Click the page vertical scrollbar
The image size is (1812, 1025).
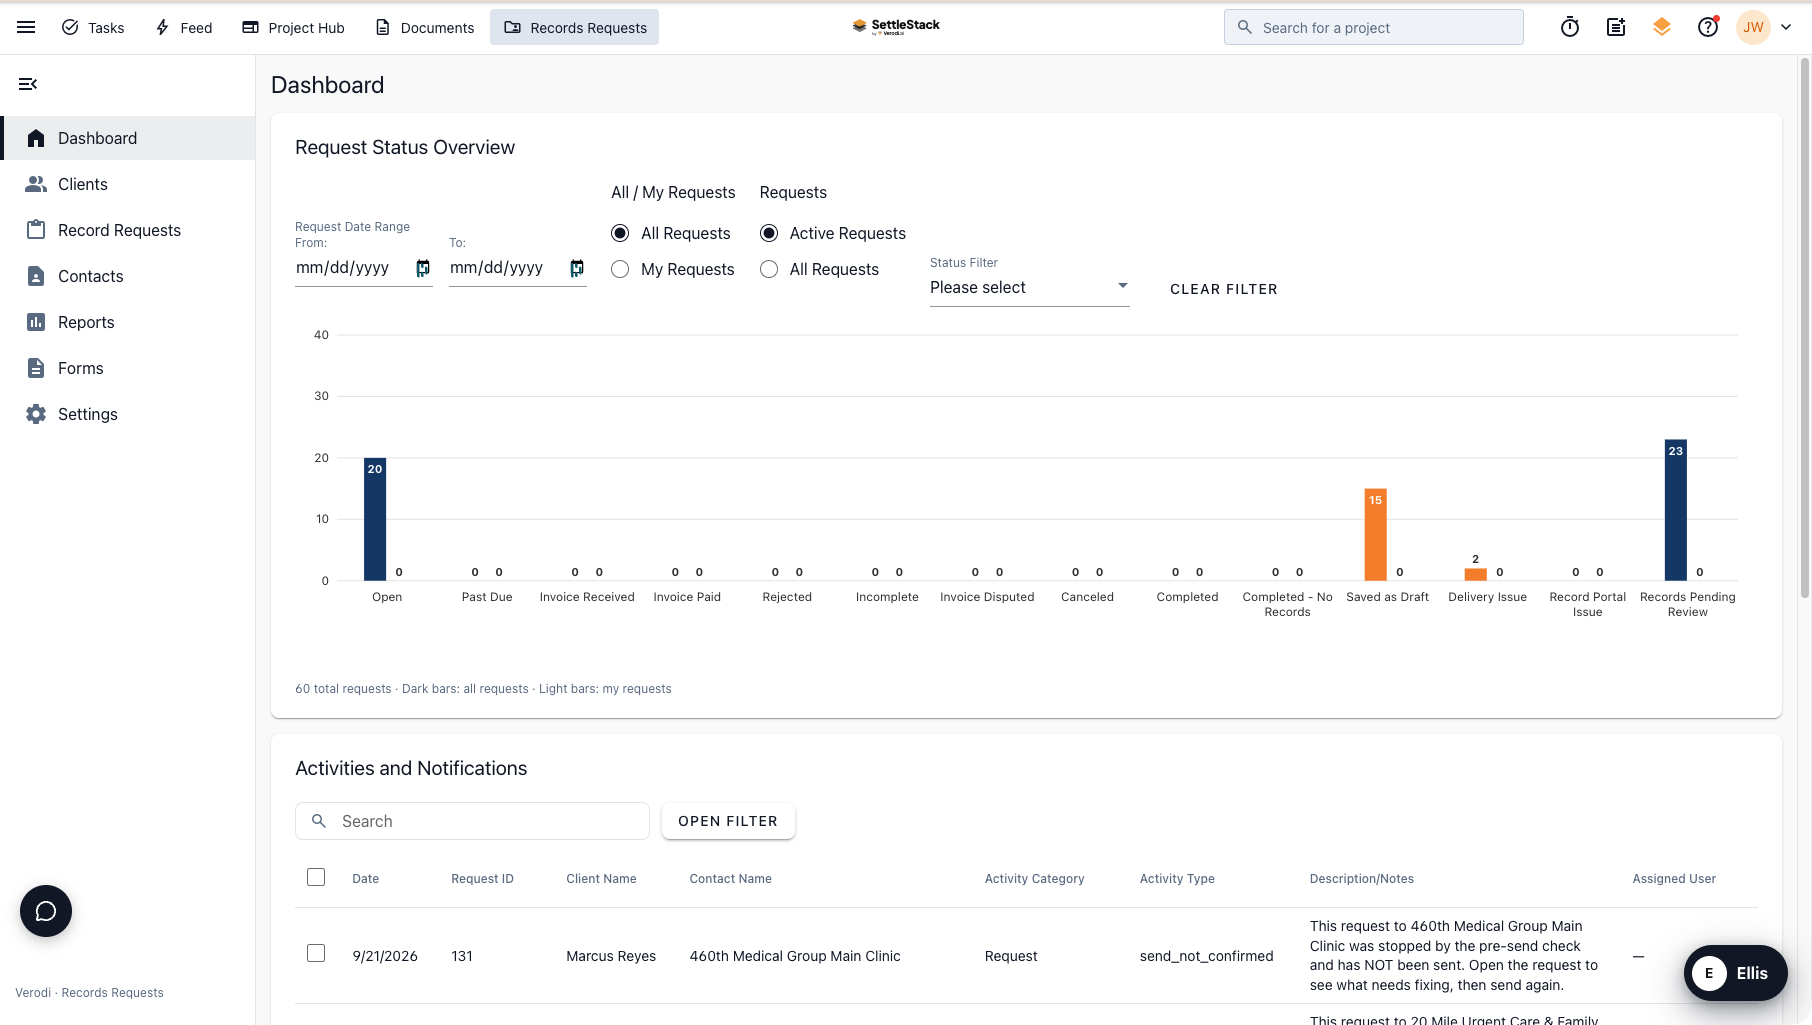1805,328
